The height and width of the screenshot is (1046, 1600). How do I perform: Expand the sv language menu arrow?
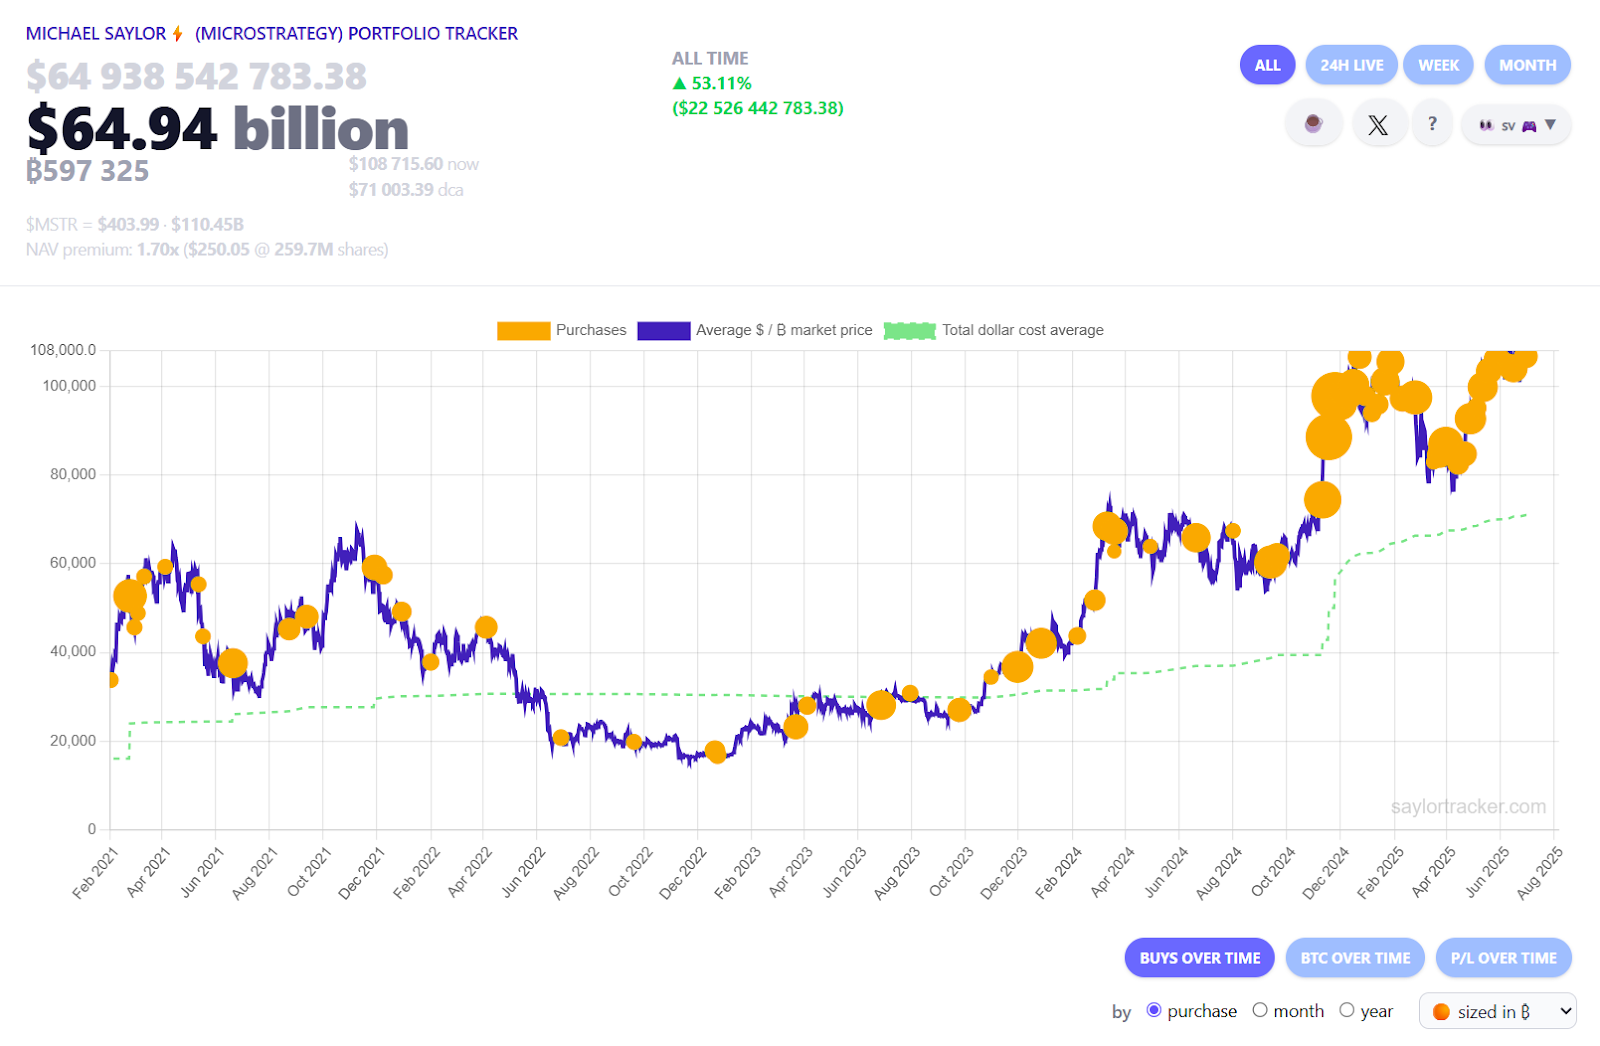pos(1551,125)
